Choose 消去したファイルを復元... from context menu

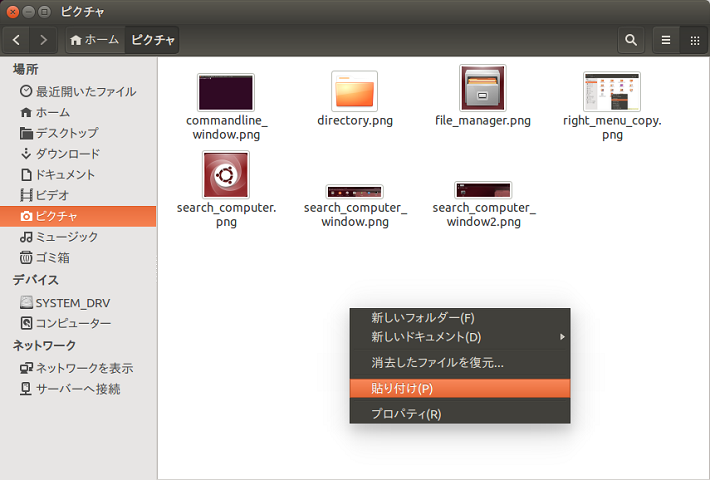[460, 363]
